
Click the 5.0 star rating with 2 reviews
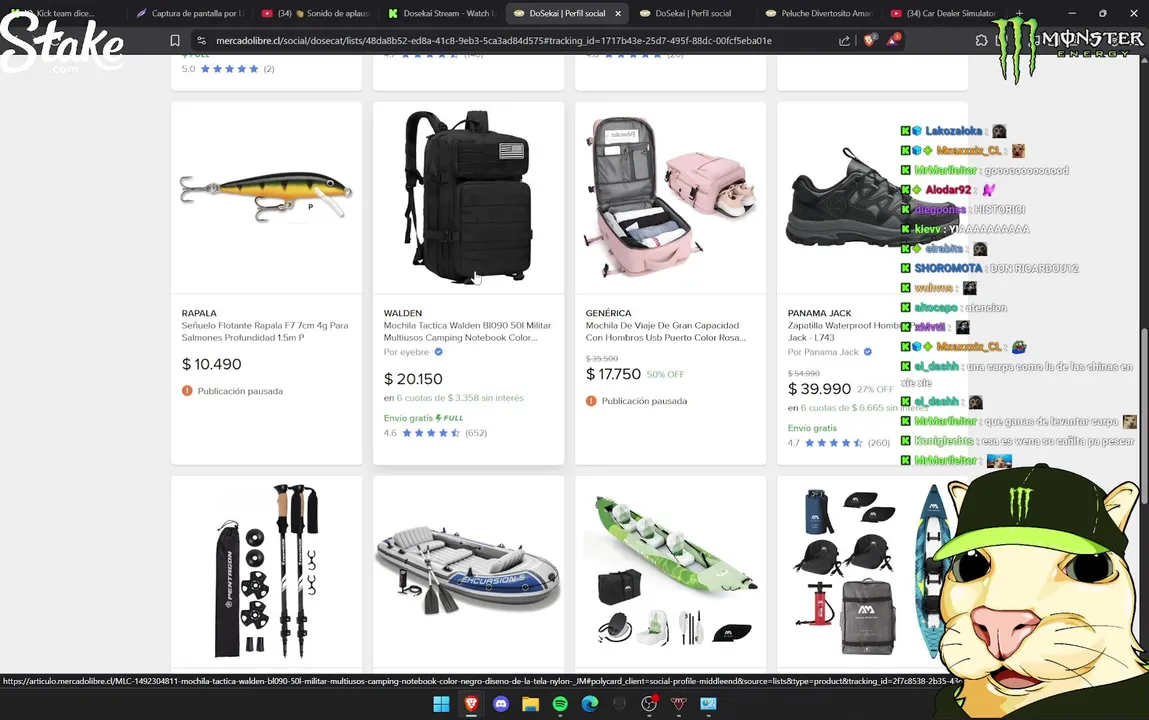pos(228,69)
